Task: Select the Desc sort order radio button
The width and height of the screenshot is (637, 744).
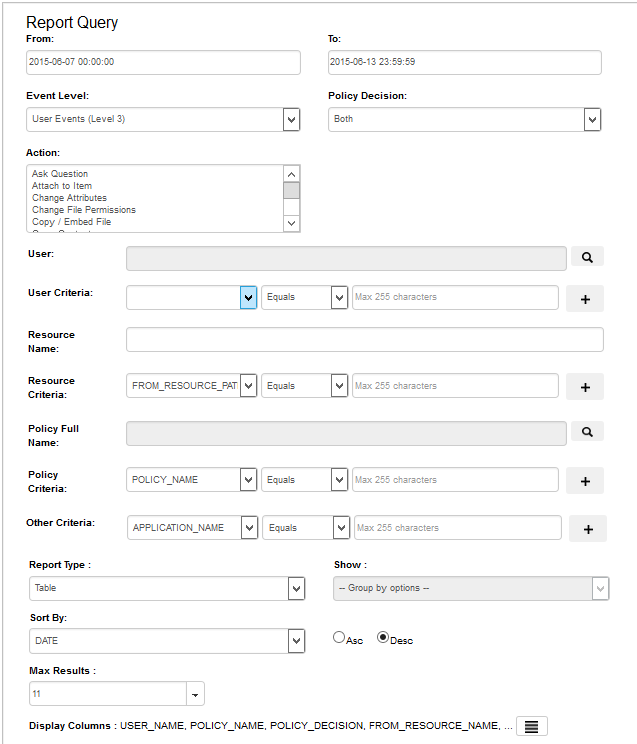Action: [383, 637]
